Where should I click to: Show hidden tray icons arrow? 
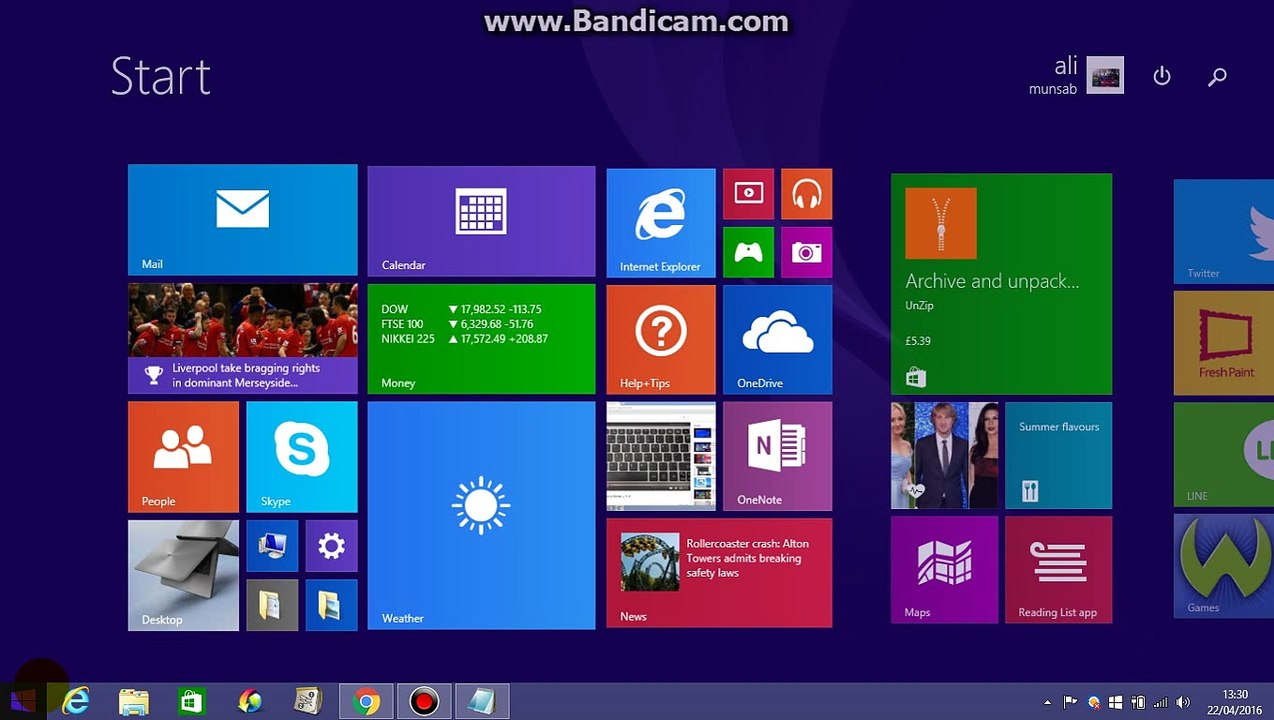point(1047,702)
